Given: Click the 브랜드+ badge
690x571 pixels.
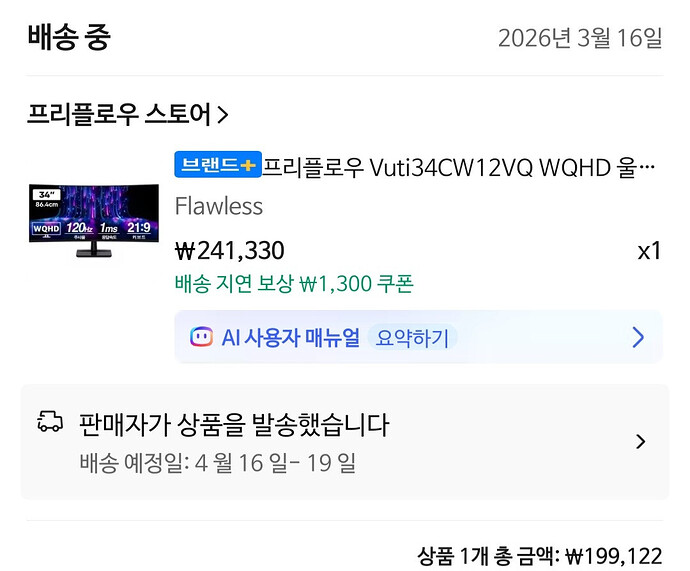Looking at the screenshot, I should point(218,165).
